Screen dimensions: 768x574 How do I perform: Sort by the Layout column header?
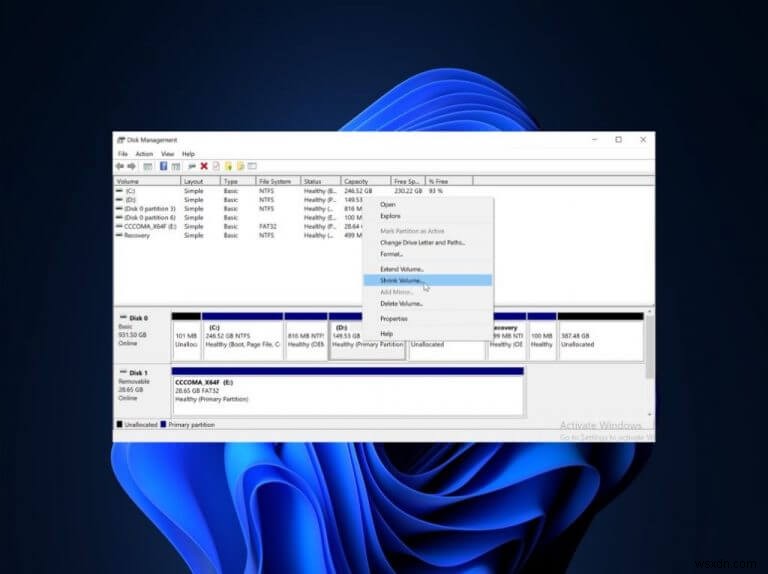pos(200,181)
